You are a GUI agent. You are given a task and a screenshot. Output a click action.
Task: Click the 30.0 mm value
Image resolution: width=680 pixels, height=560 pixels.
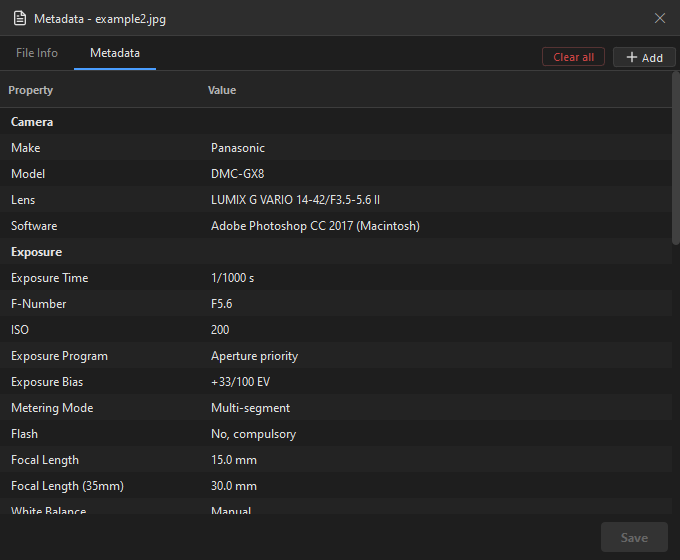tap(234, 486)
